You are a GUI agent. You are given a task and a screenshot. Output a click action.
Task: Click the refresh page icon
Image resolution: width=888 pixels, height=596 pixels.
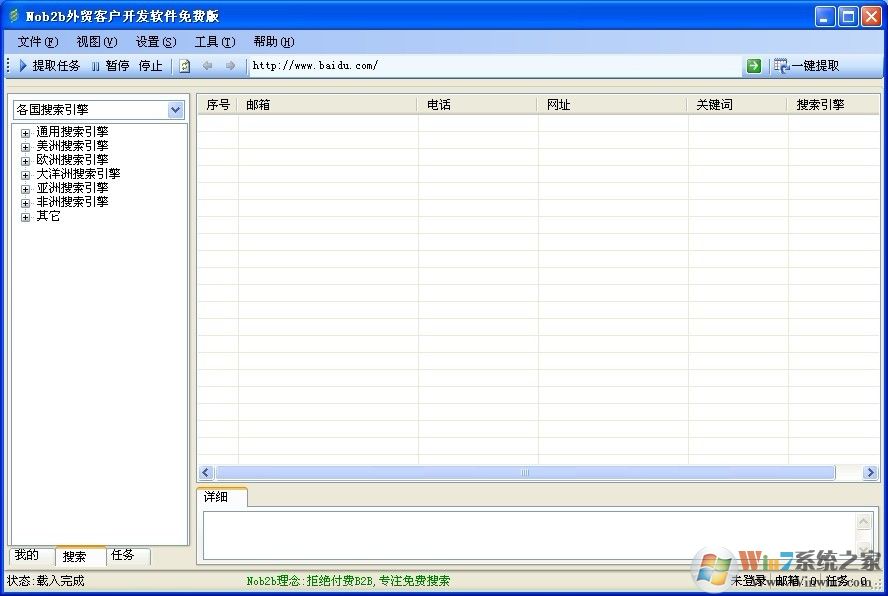pos(184,66)
